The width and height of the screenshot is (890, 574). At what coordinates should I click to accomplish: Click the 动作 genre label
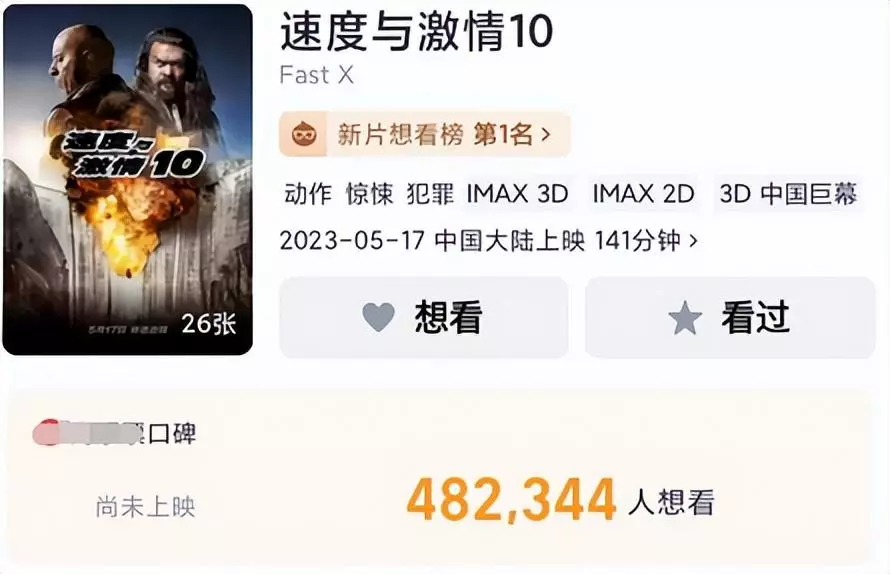click(308, 194)
